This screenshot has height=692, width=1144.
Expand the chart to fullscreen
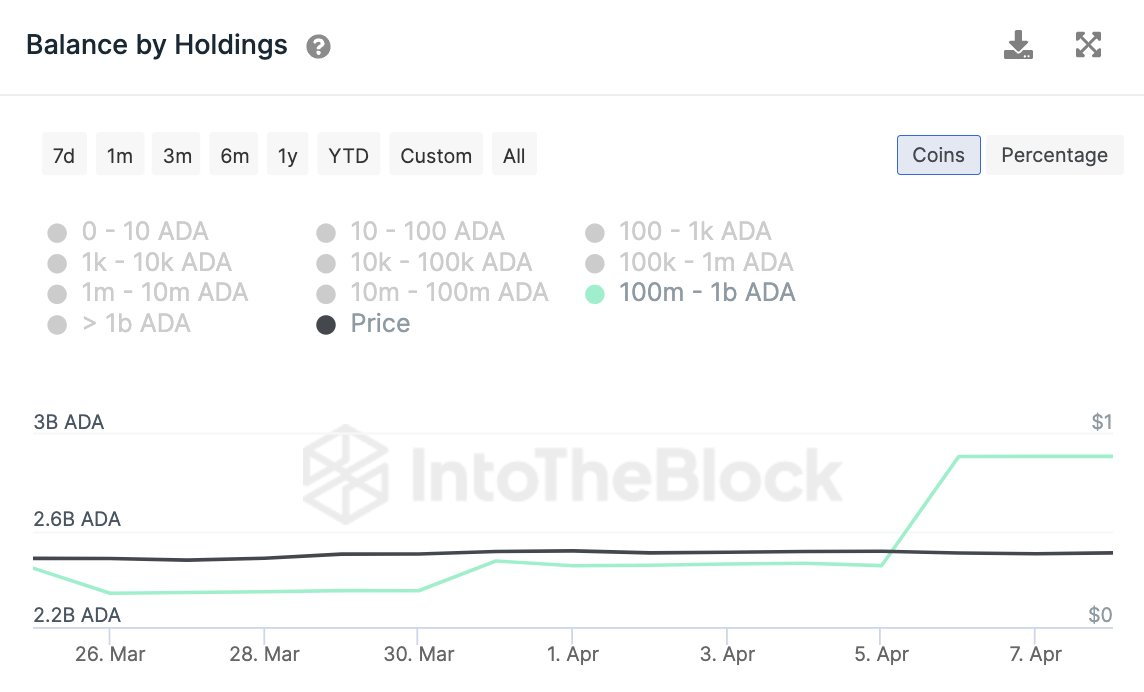[x=1088, y=44]
